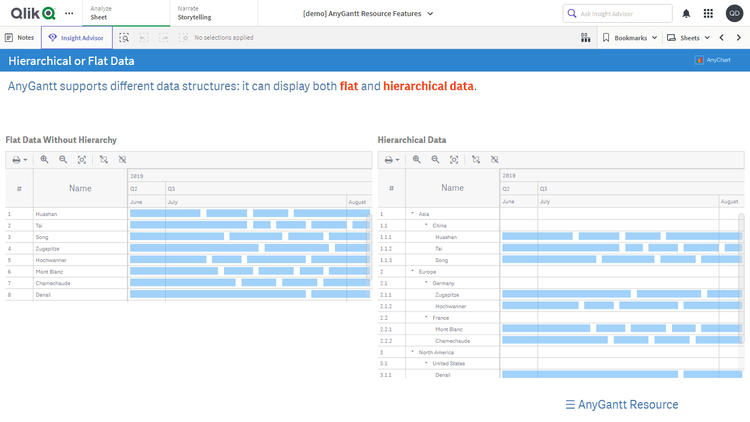
Task: Collapse Germany hierarchy node
Action: point(426,283)
